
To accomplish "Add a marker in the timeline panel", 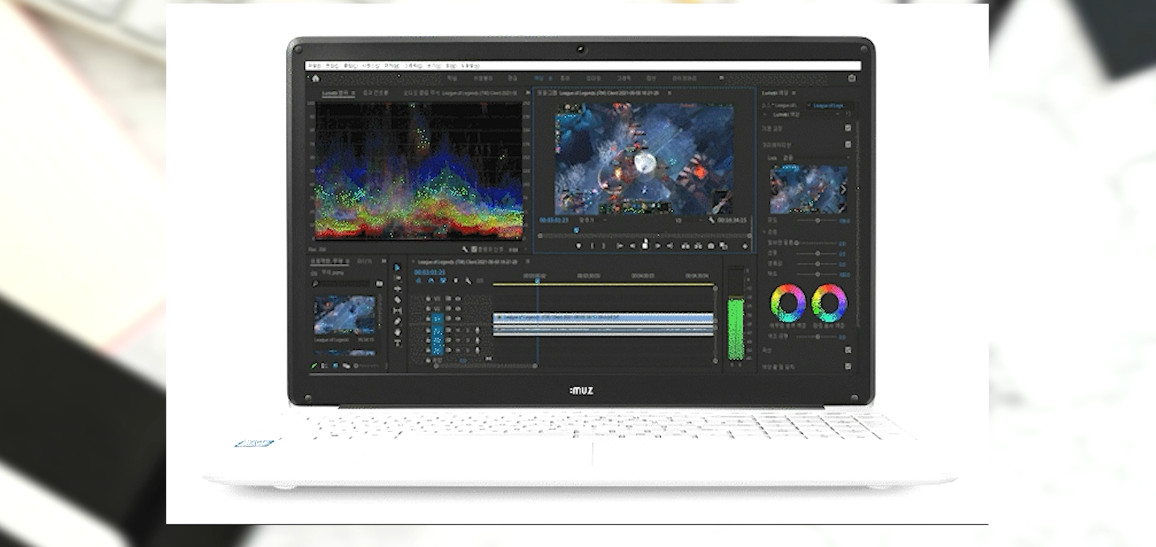I will pyautogui.click(x=456, y=281).
